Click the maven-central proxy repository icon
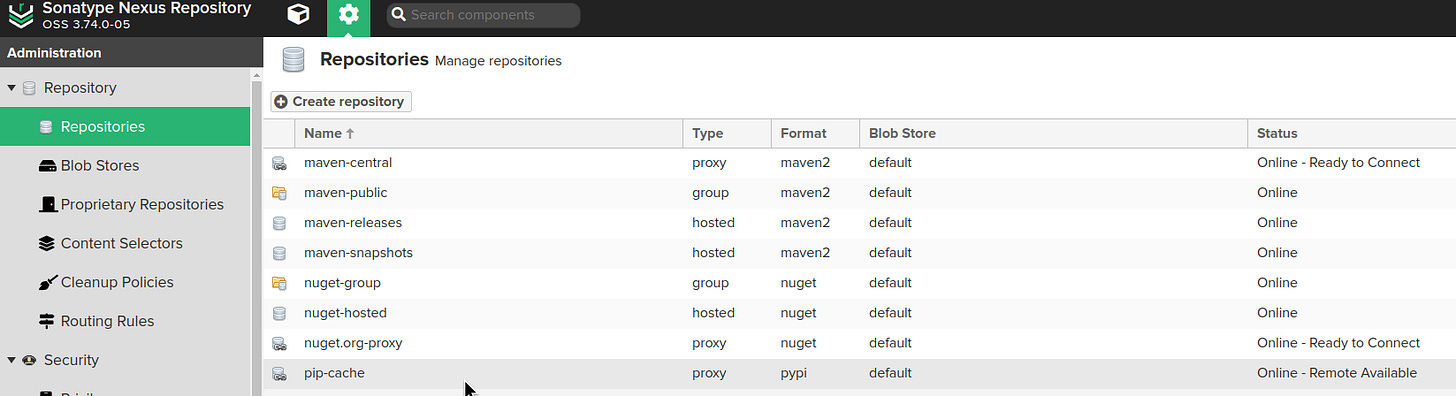This screenshot has width=1456, height=396. [x=279, y=162]
